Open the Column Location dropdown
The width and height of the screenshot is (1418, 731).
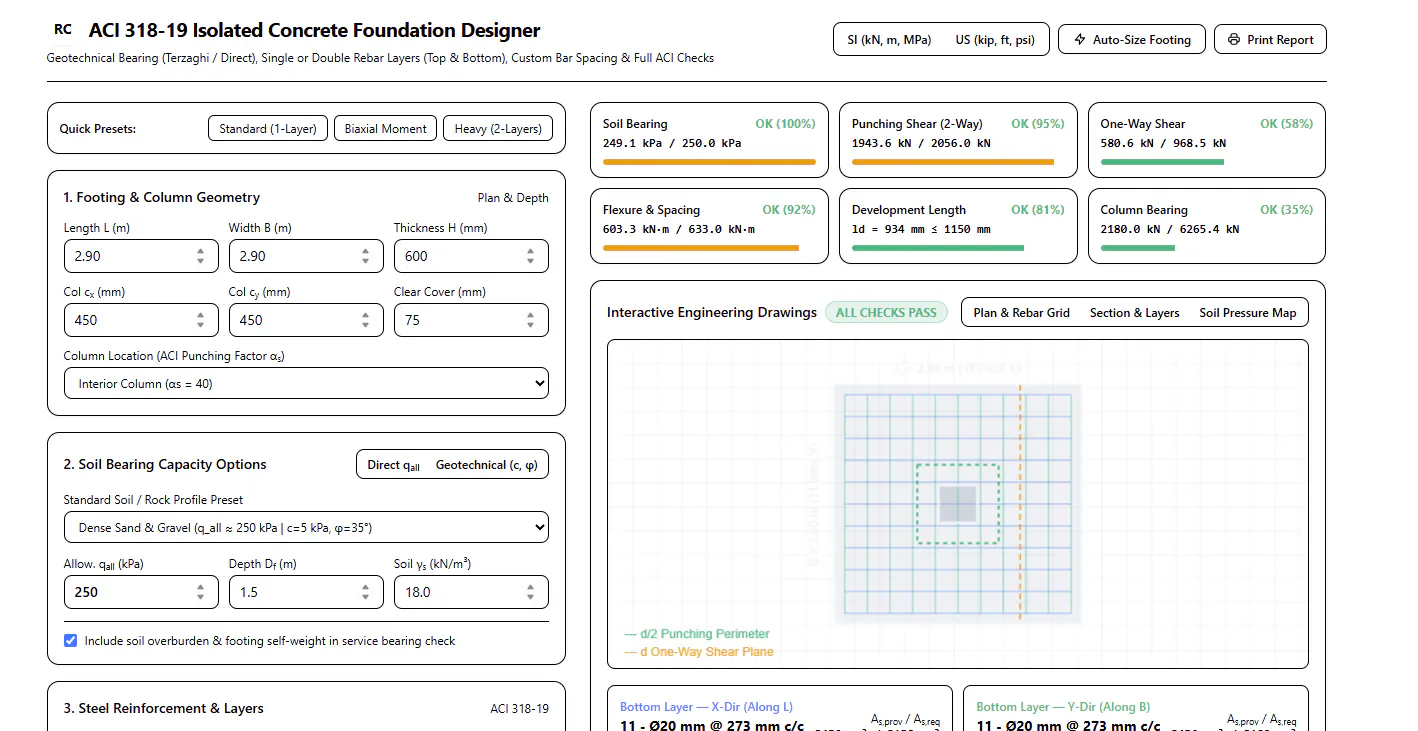(x=306, y=383)
